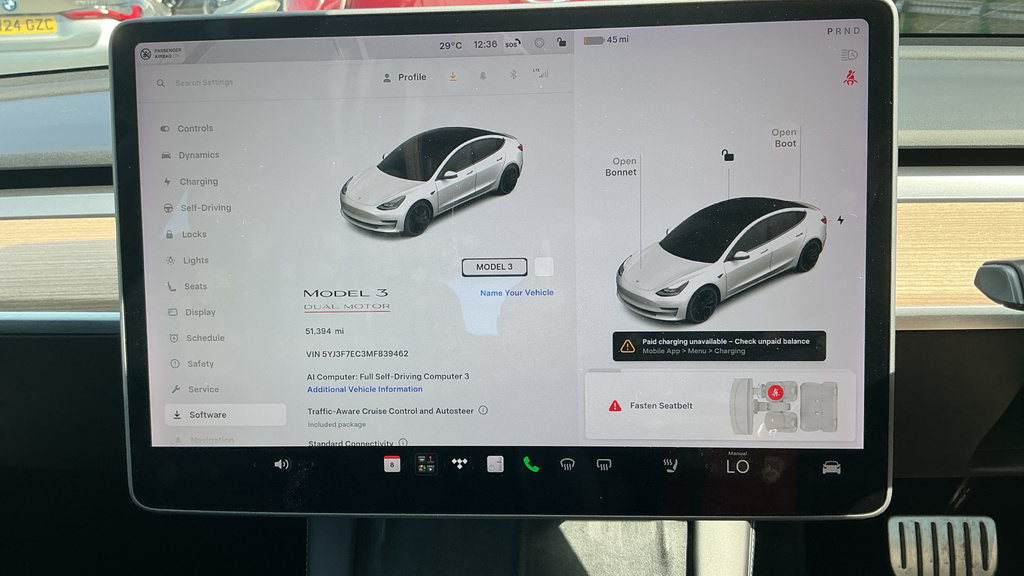Click Name Your Vehicle link
The width and height of the screenshot is (1024, 576).
coord(517,293)
